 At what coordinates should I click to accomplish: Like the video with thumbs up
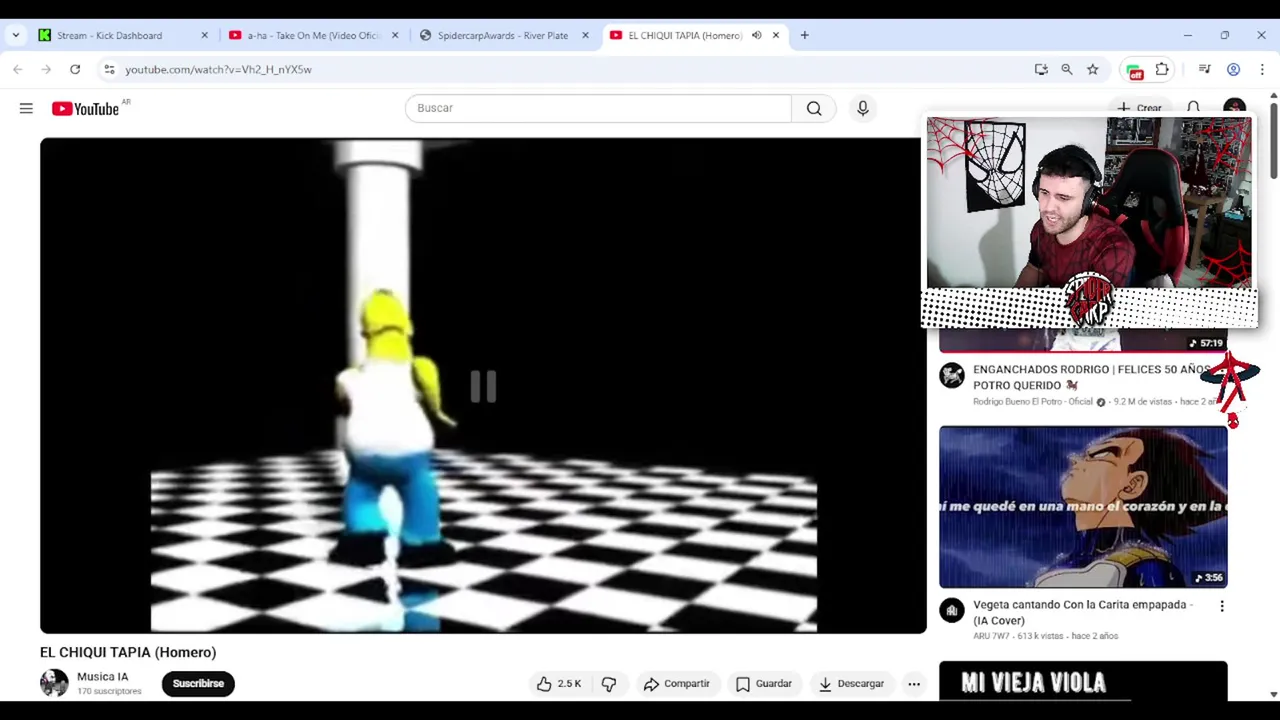point(558,684)
